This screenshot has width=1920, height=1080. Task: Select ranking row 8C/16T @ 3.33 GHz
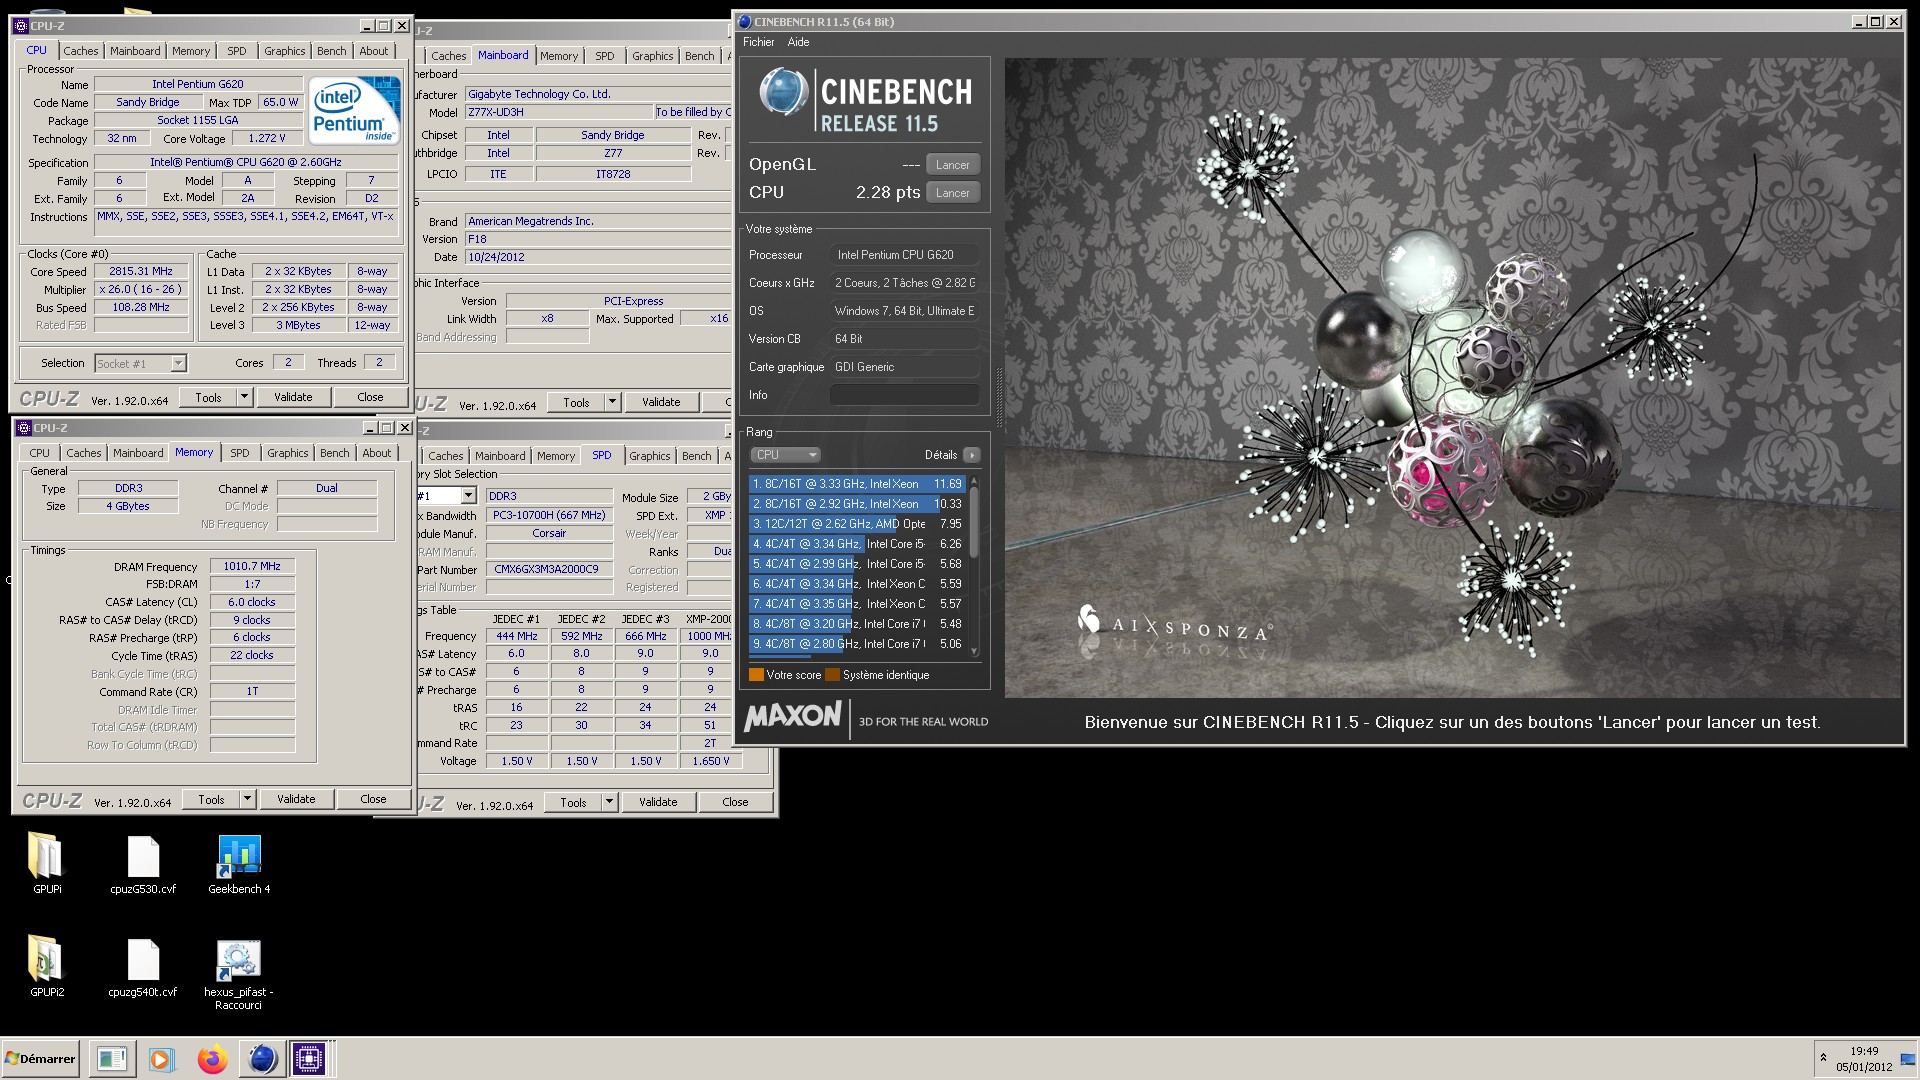(x=857, y=484)
